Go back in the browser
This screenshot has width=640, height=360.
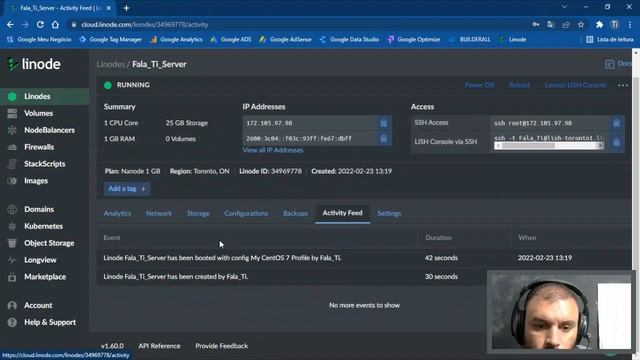[10, 24]
